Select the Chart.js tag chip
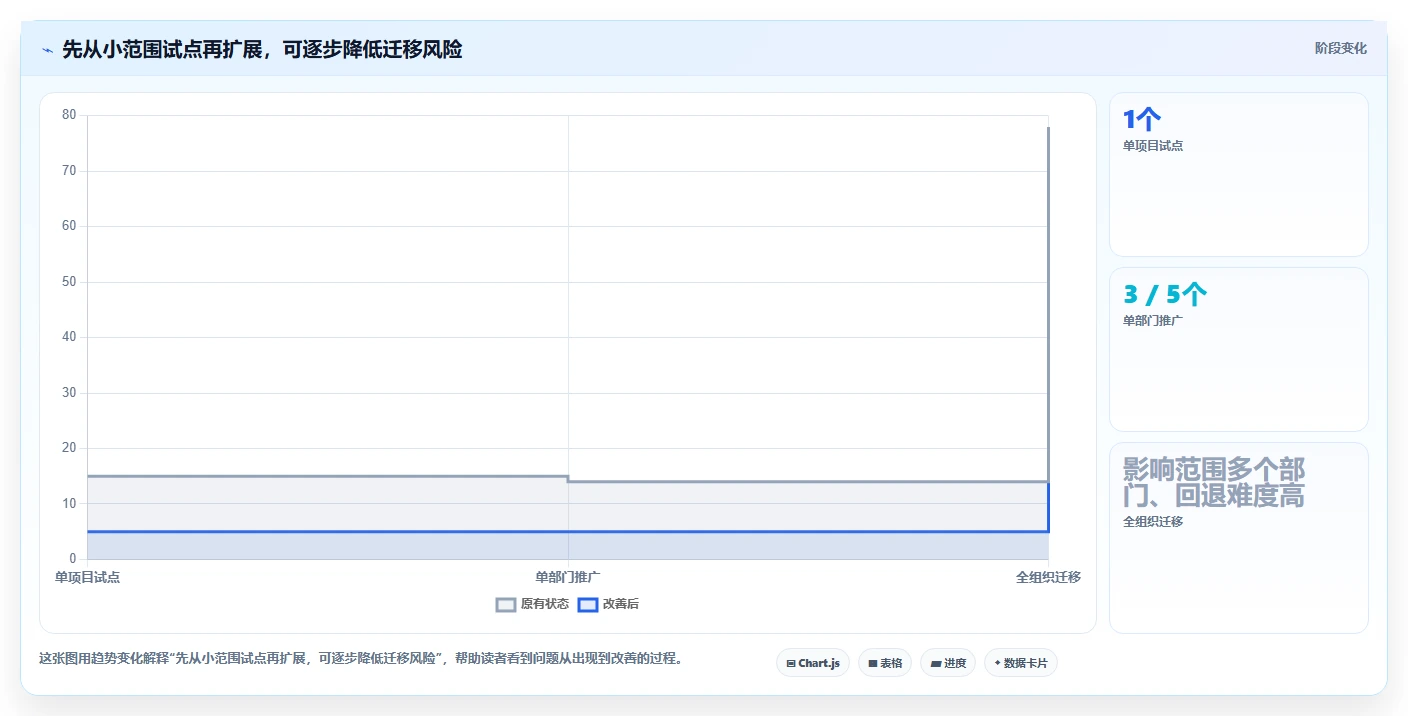 [x=813, y=663]
